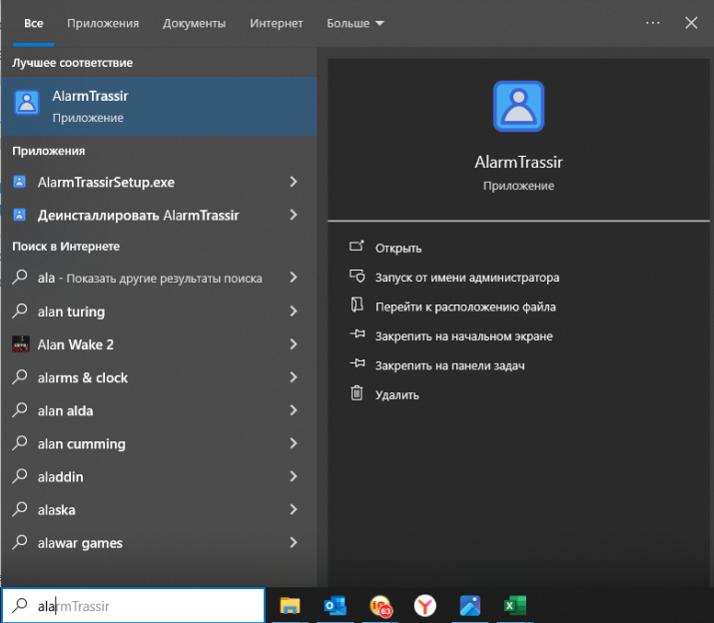Click the 1C taskbar icon with red badge
The image size is (714, 623).
click(x=380, y=606)
